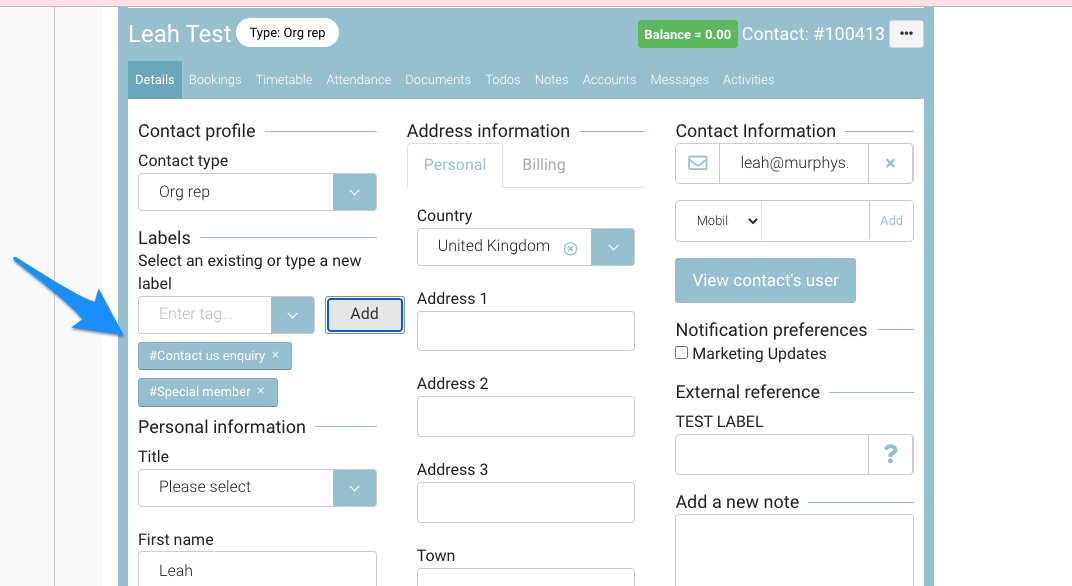Click the Balance = 0.00 badge

coord(687,34)
